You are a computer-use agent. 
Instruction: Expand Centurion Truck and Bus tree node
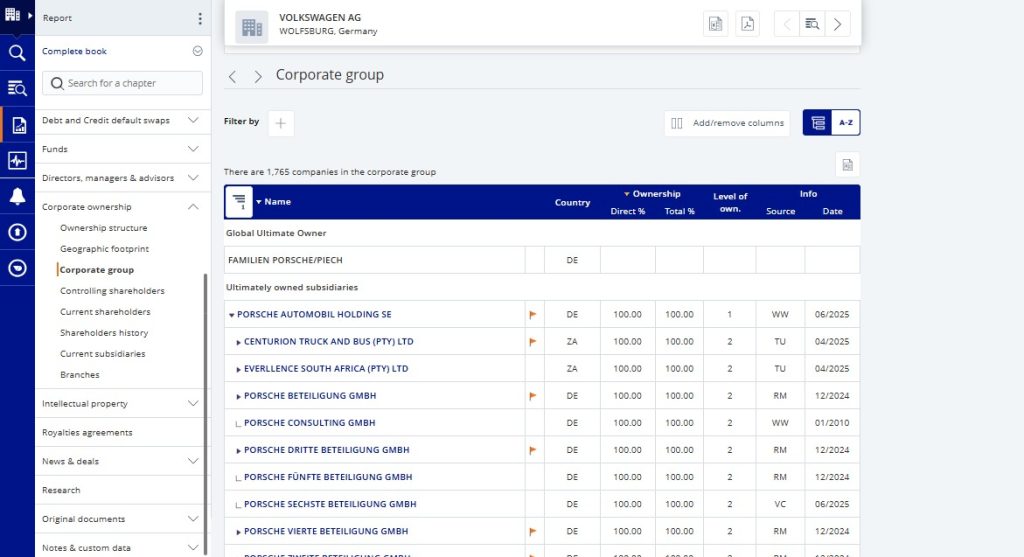(x=238, y=342)
